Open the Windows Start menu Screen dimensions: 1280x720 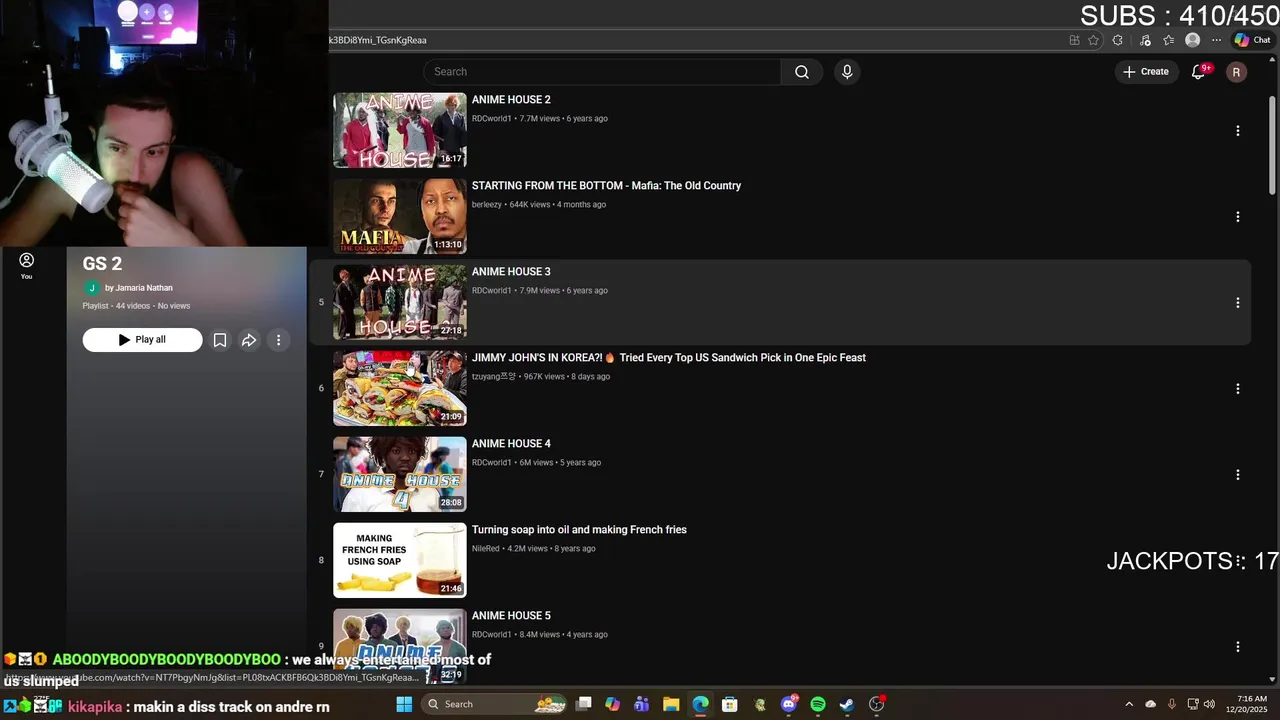point(404,704)
